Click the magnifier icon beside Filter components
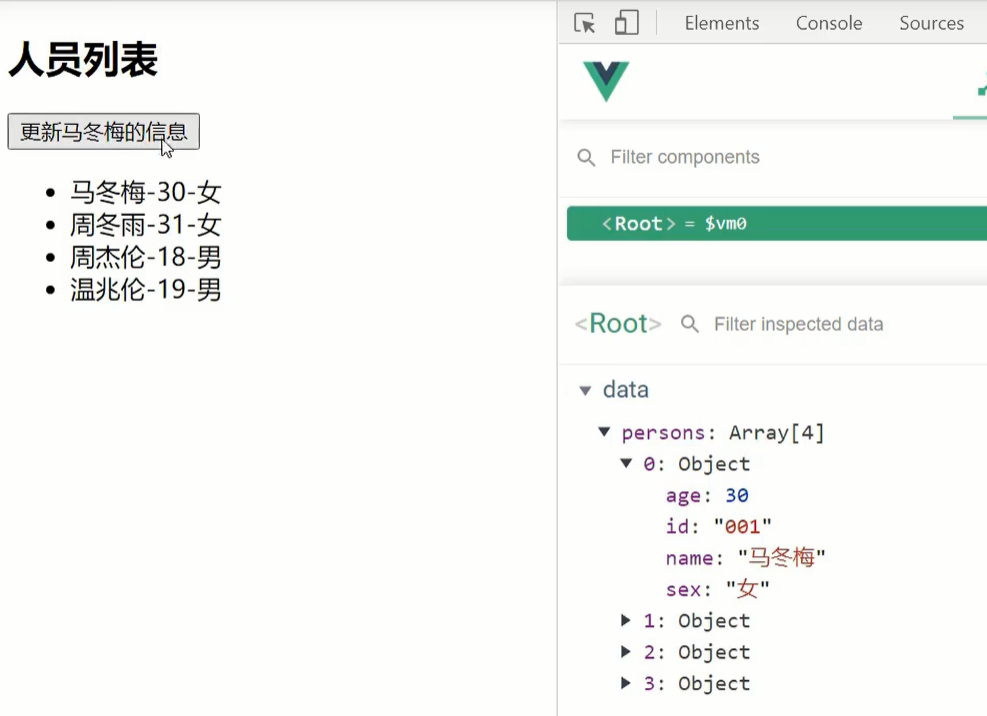The height and width of the screenshot is (716, 987). click(x=586, y=157)
